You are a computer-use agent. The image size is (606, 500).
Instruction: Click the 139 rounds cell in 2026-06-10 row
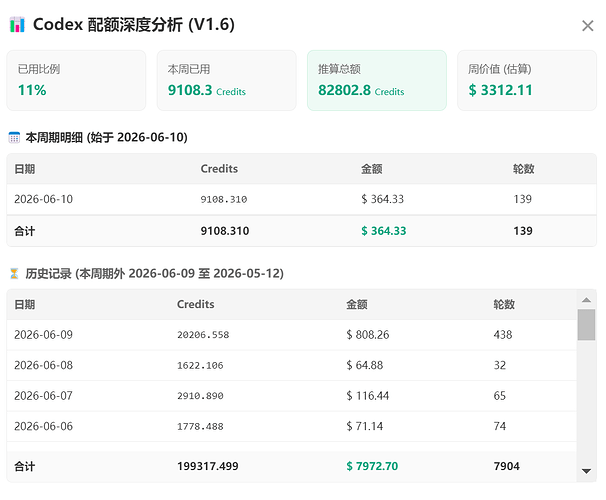coord(523,199)
